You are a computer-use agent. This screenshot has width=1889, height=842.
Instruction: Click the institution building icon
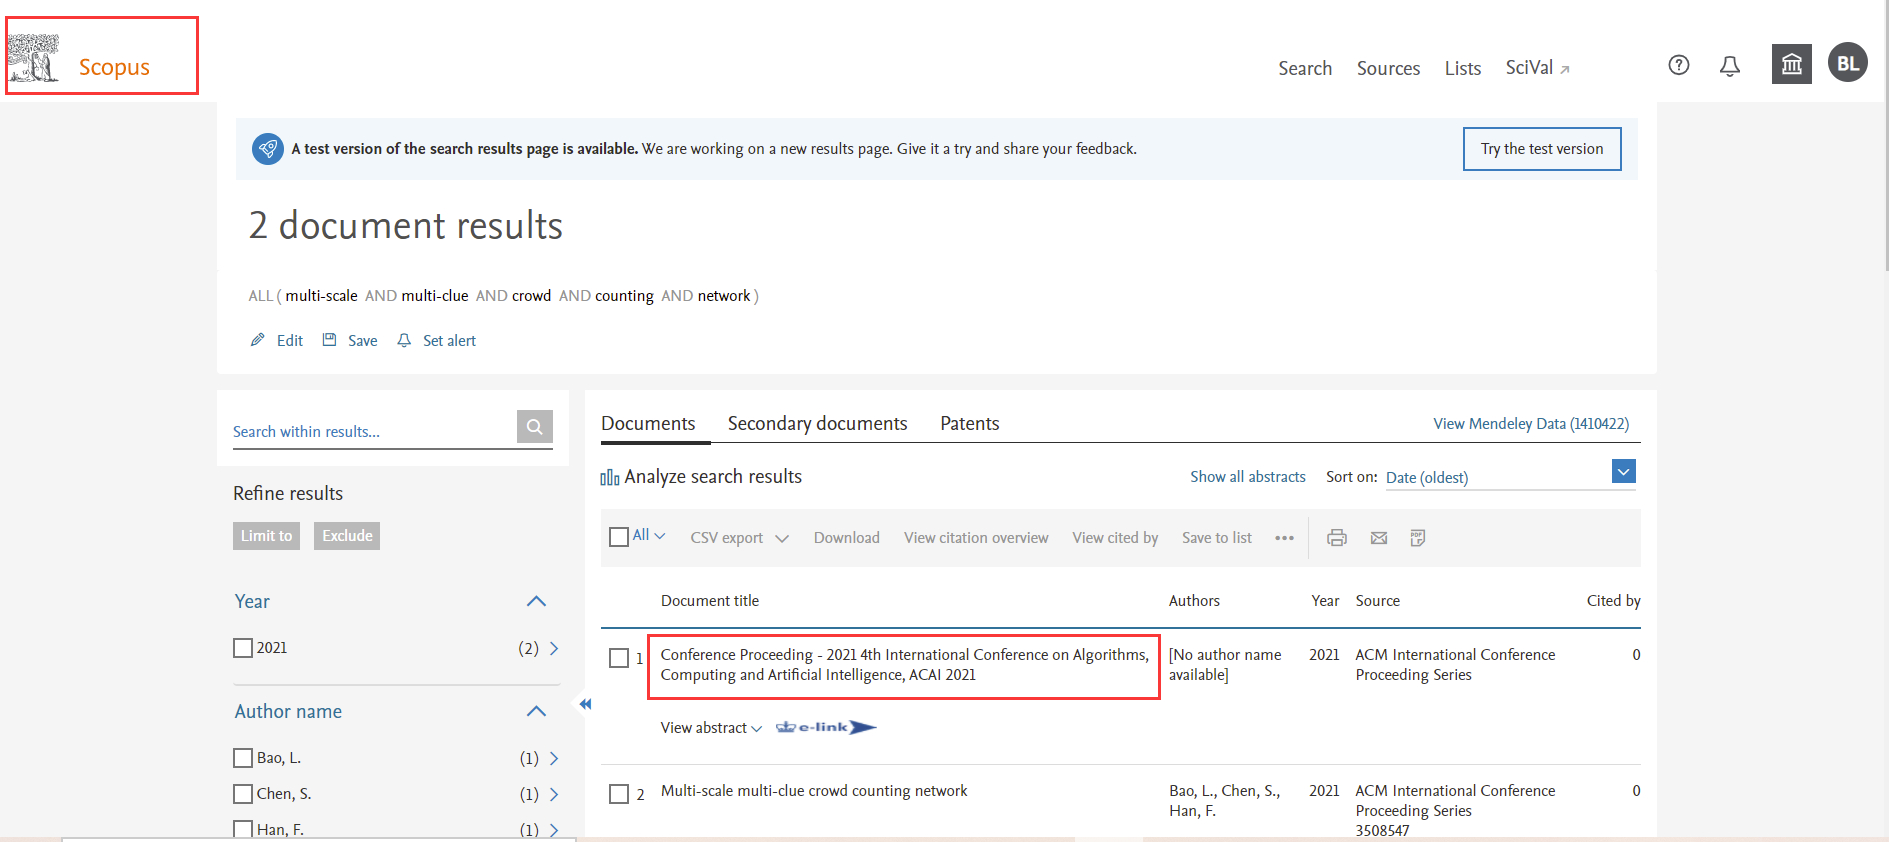(1792, 64)
